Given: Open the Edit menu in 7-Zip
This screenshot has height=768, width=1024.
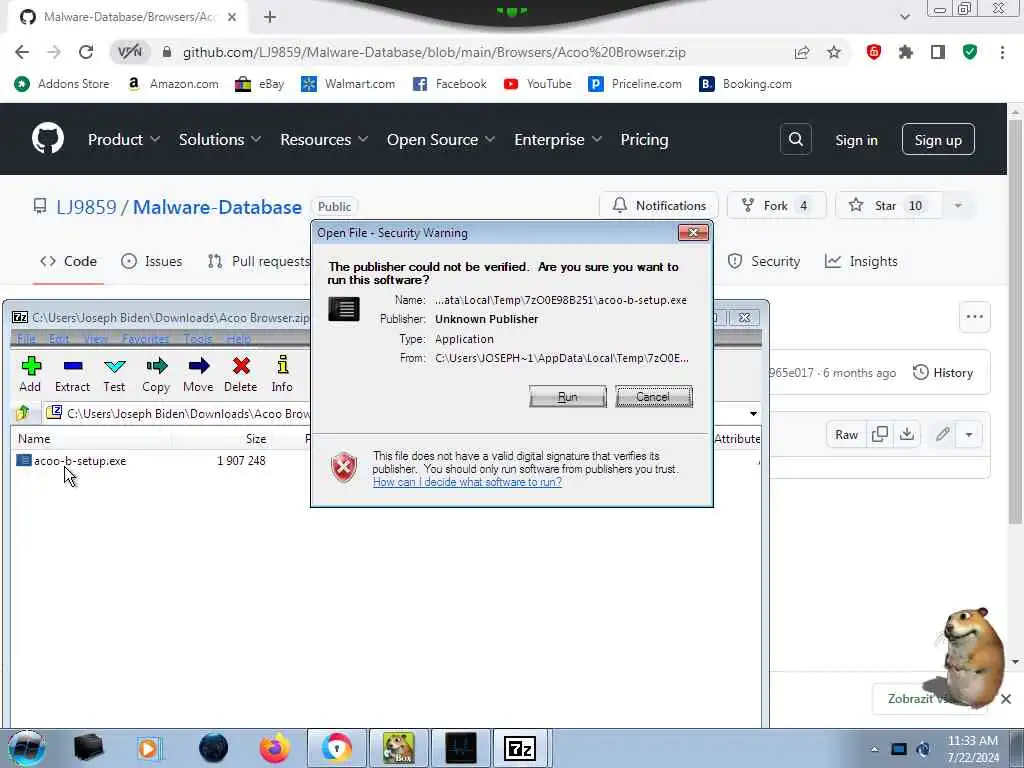Looking at the screenshot, I should point(59,339).
